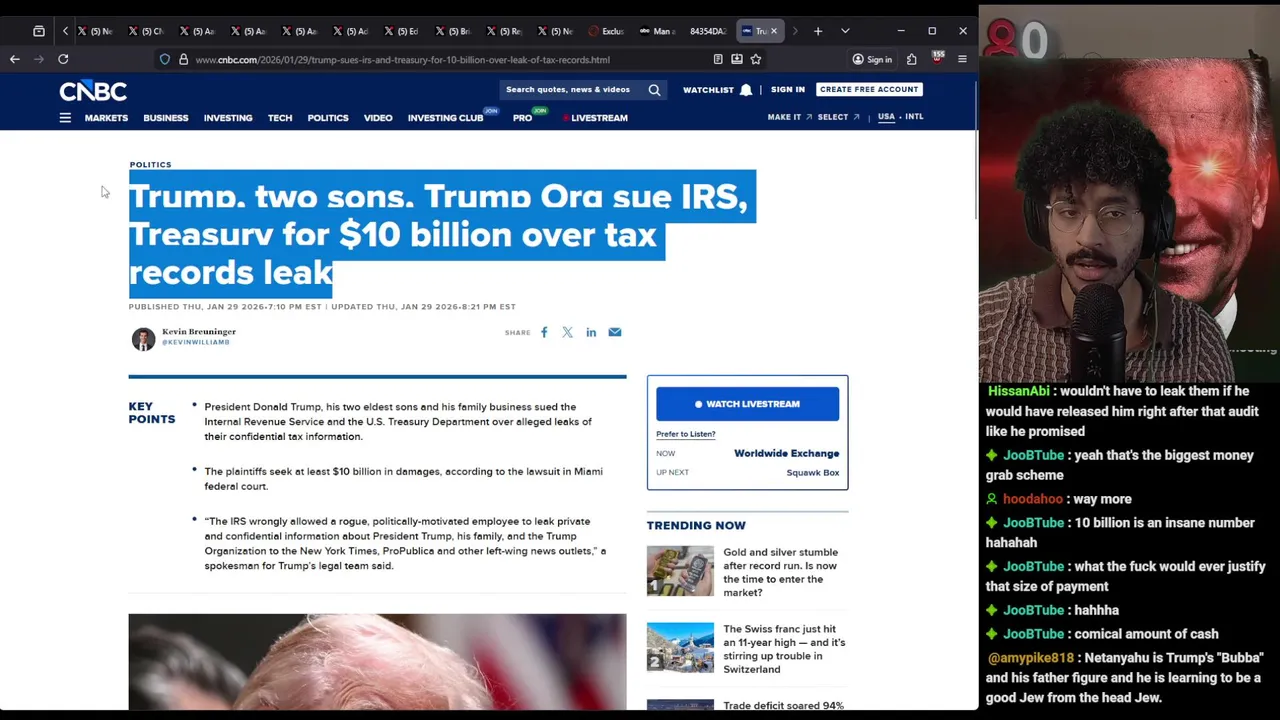Open author Kevin Breuninger's page
Viewport: 1280px width, 720px height.
point(199,332)
